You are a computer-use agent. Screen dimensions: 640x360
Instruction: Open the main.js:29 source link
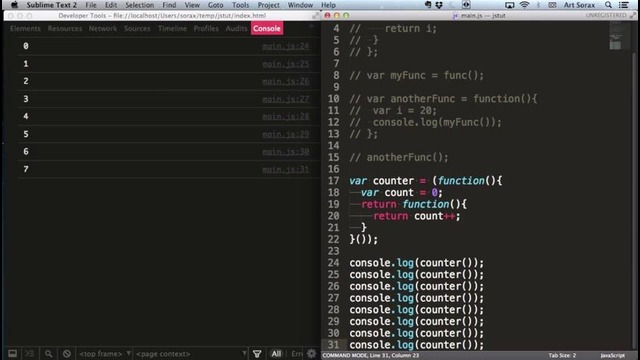pyautogui.click(x=285, y=134)
